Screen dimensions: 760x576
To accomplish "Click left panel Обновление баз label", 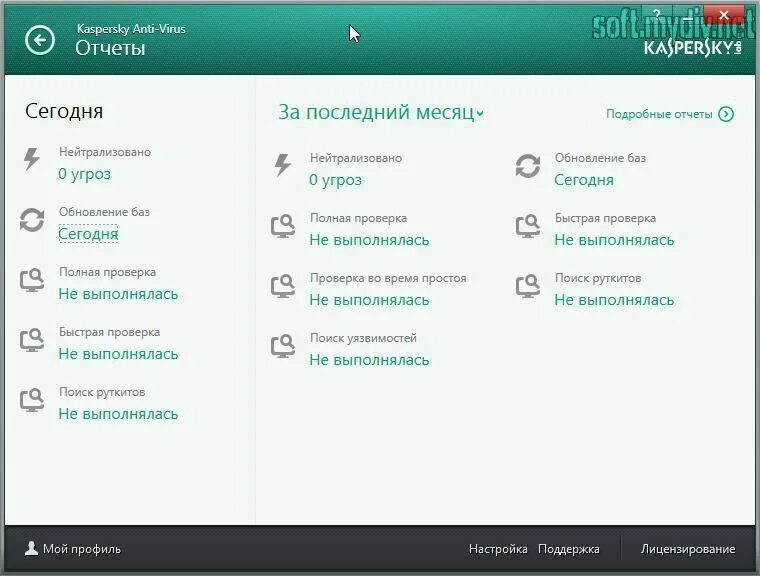I will [104, 212].
